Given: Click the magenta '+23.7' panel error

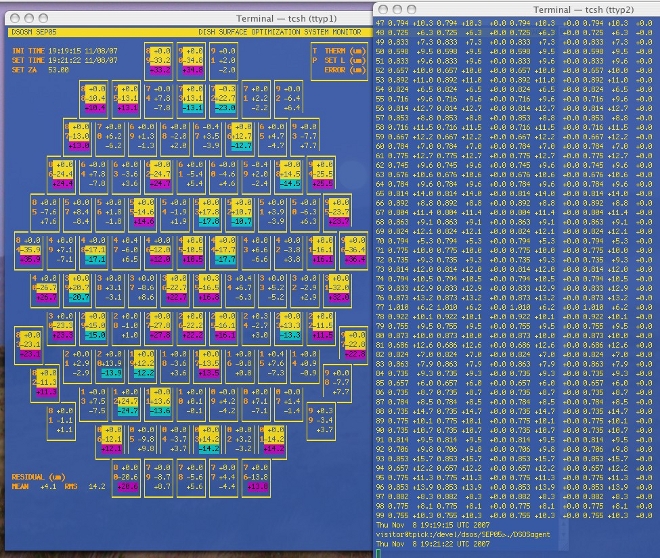Looking at the screenshot, I should click(339, 222).
